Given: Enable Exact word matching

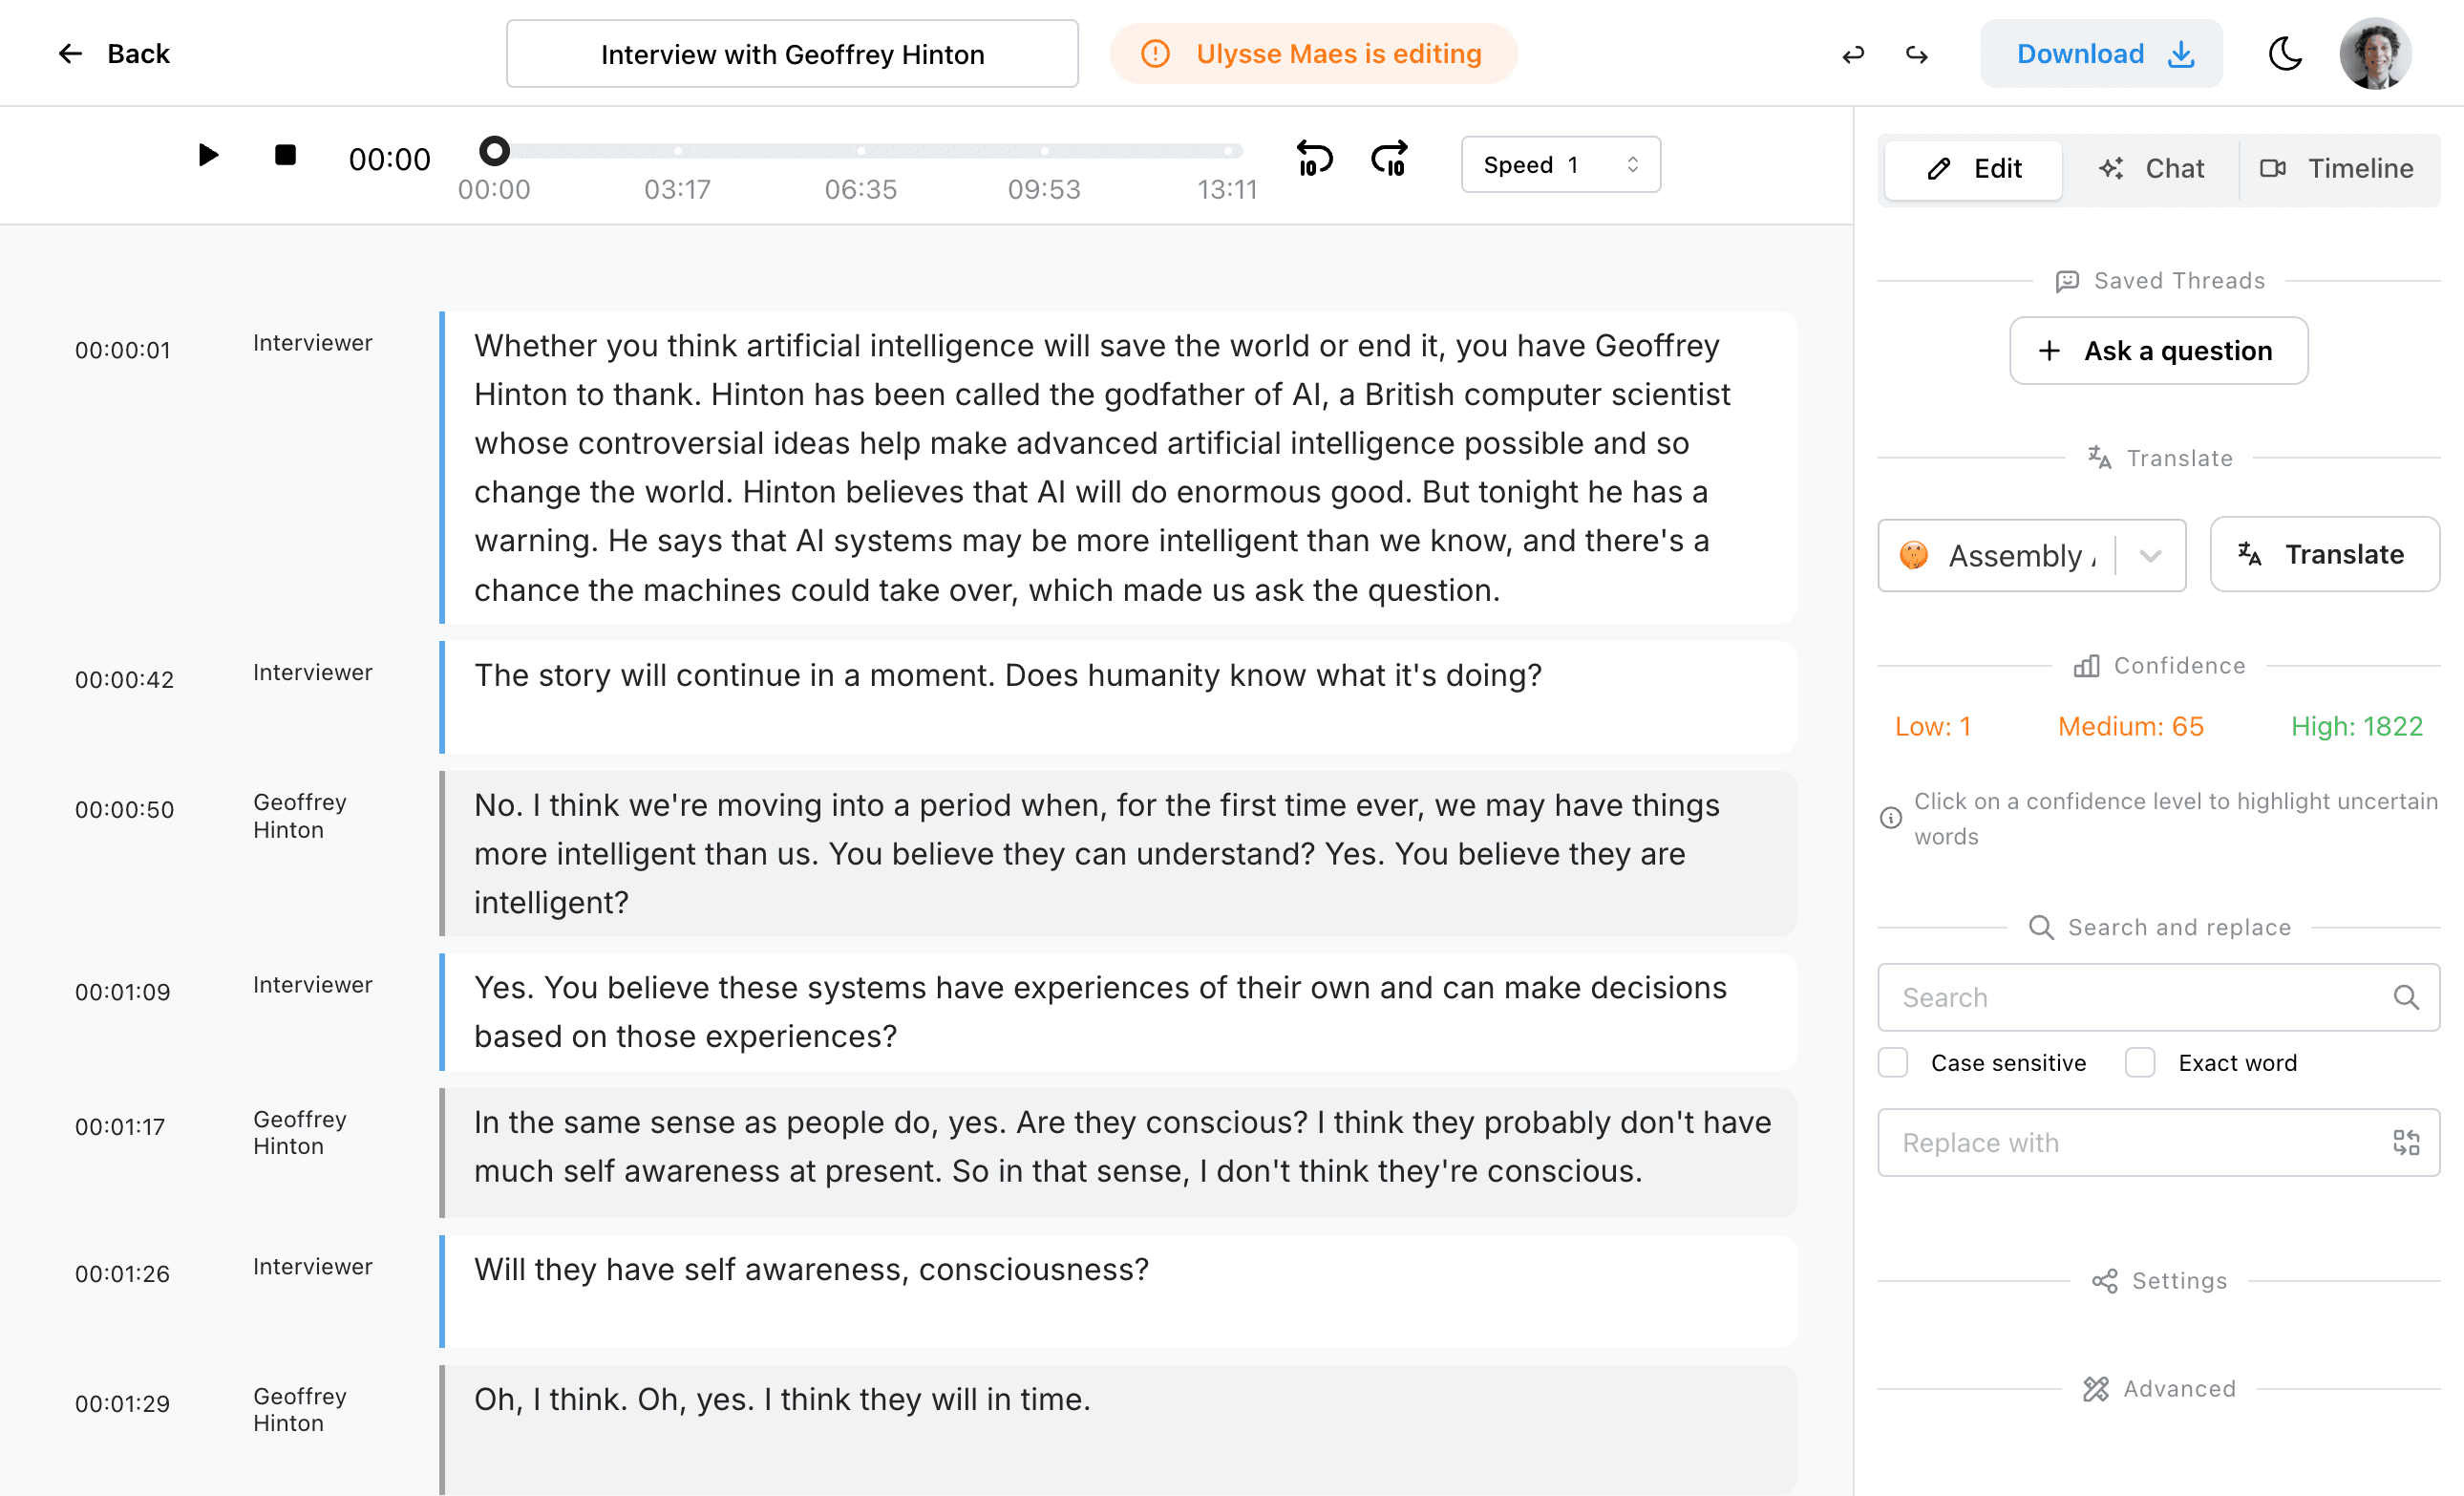Looking at the screenshot, I should coord(2140,1062).
